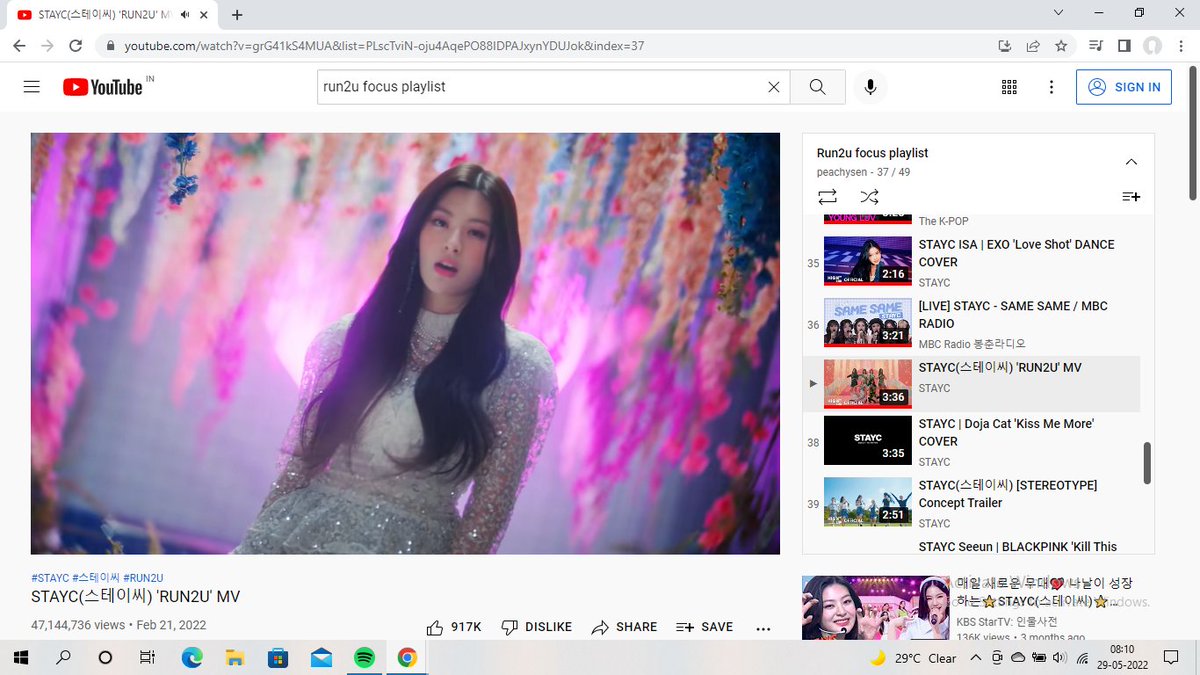1200x675 pixels.
Task: Mute the tab via speaker icon
Action: (x=185, y=15)
